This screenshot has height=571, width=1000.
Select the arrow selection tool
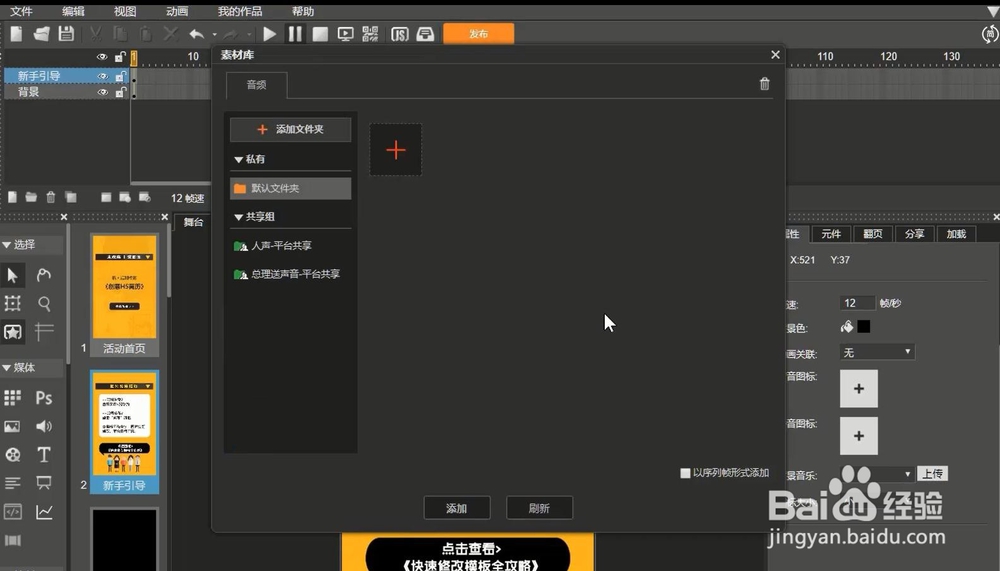pyautogui.click(x=12, y=275)
